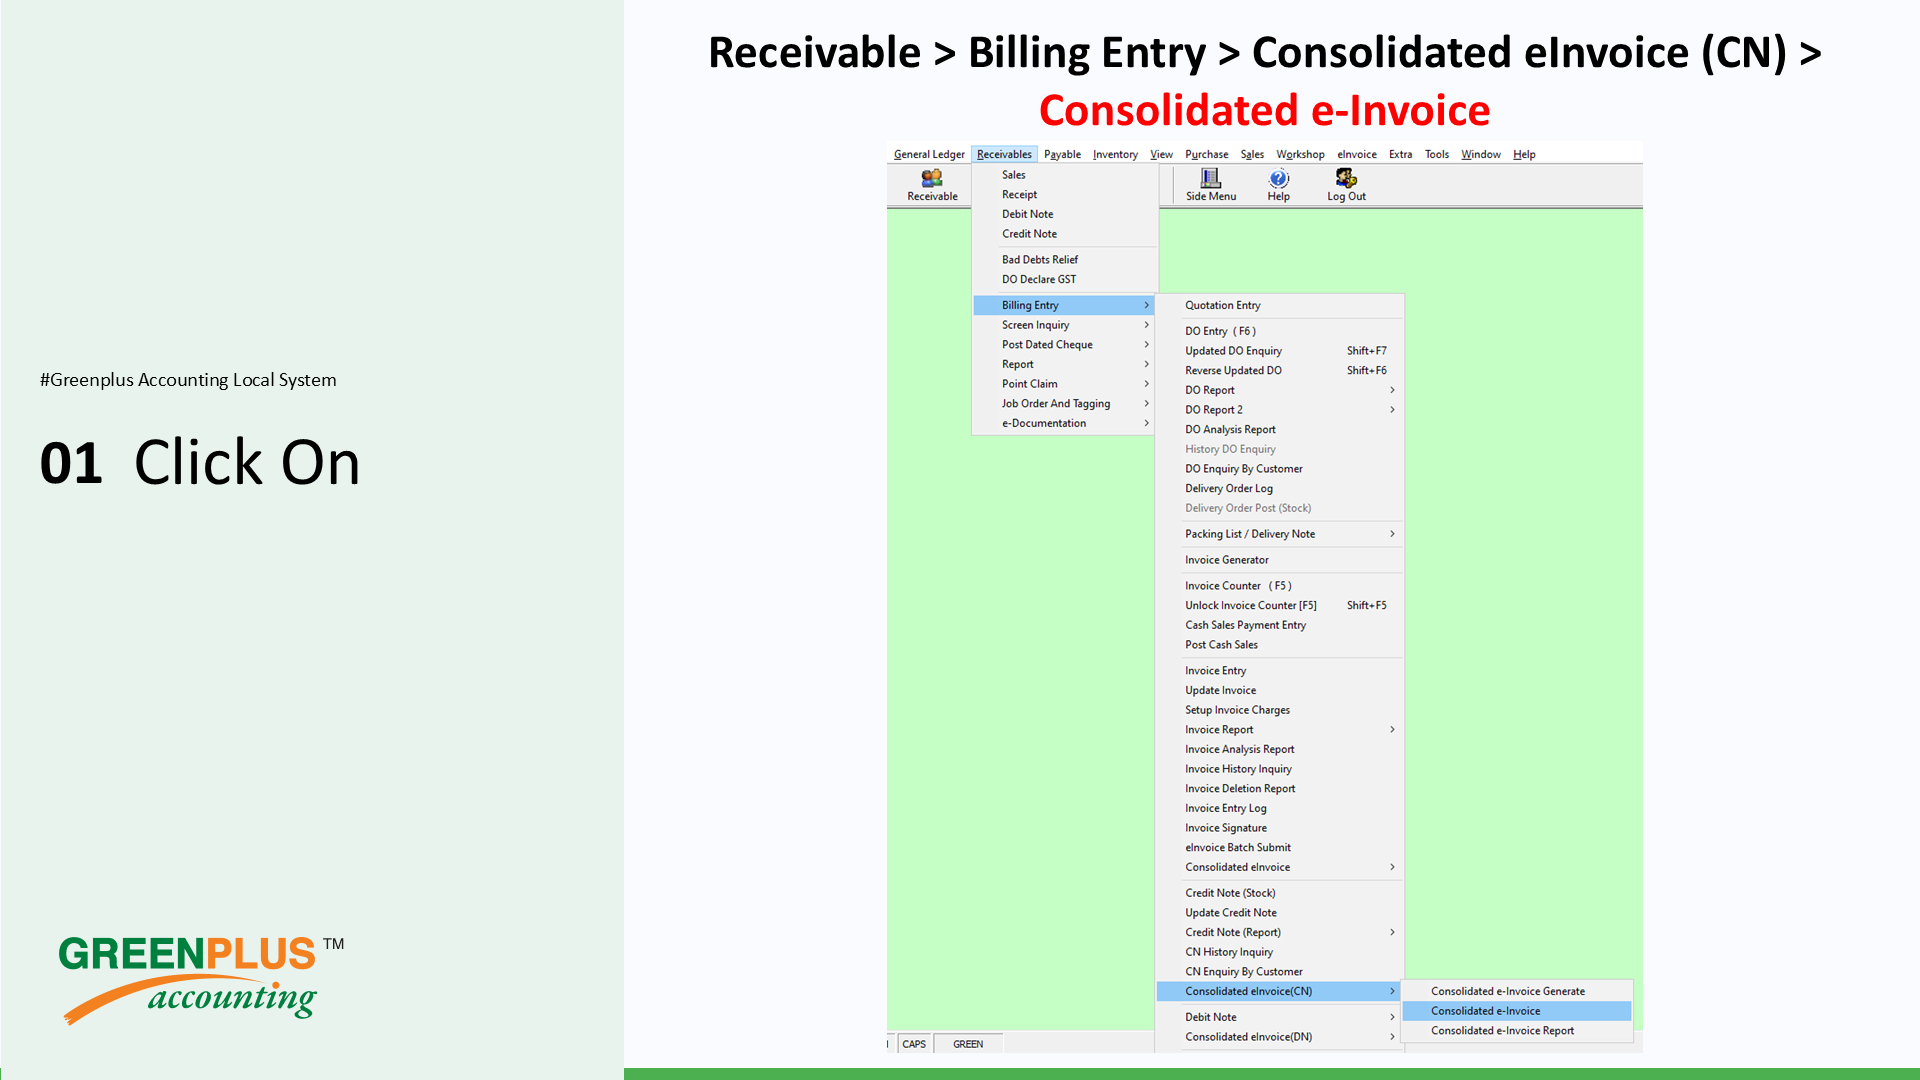The height and width of the screenshot is (1080, 1920).
Task: Select Receipt menu entry
Action: (1065, 195)
